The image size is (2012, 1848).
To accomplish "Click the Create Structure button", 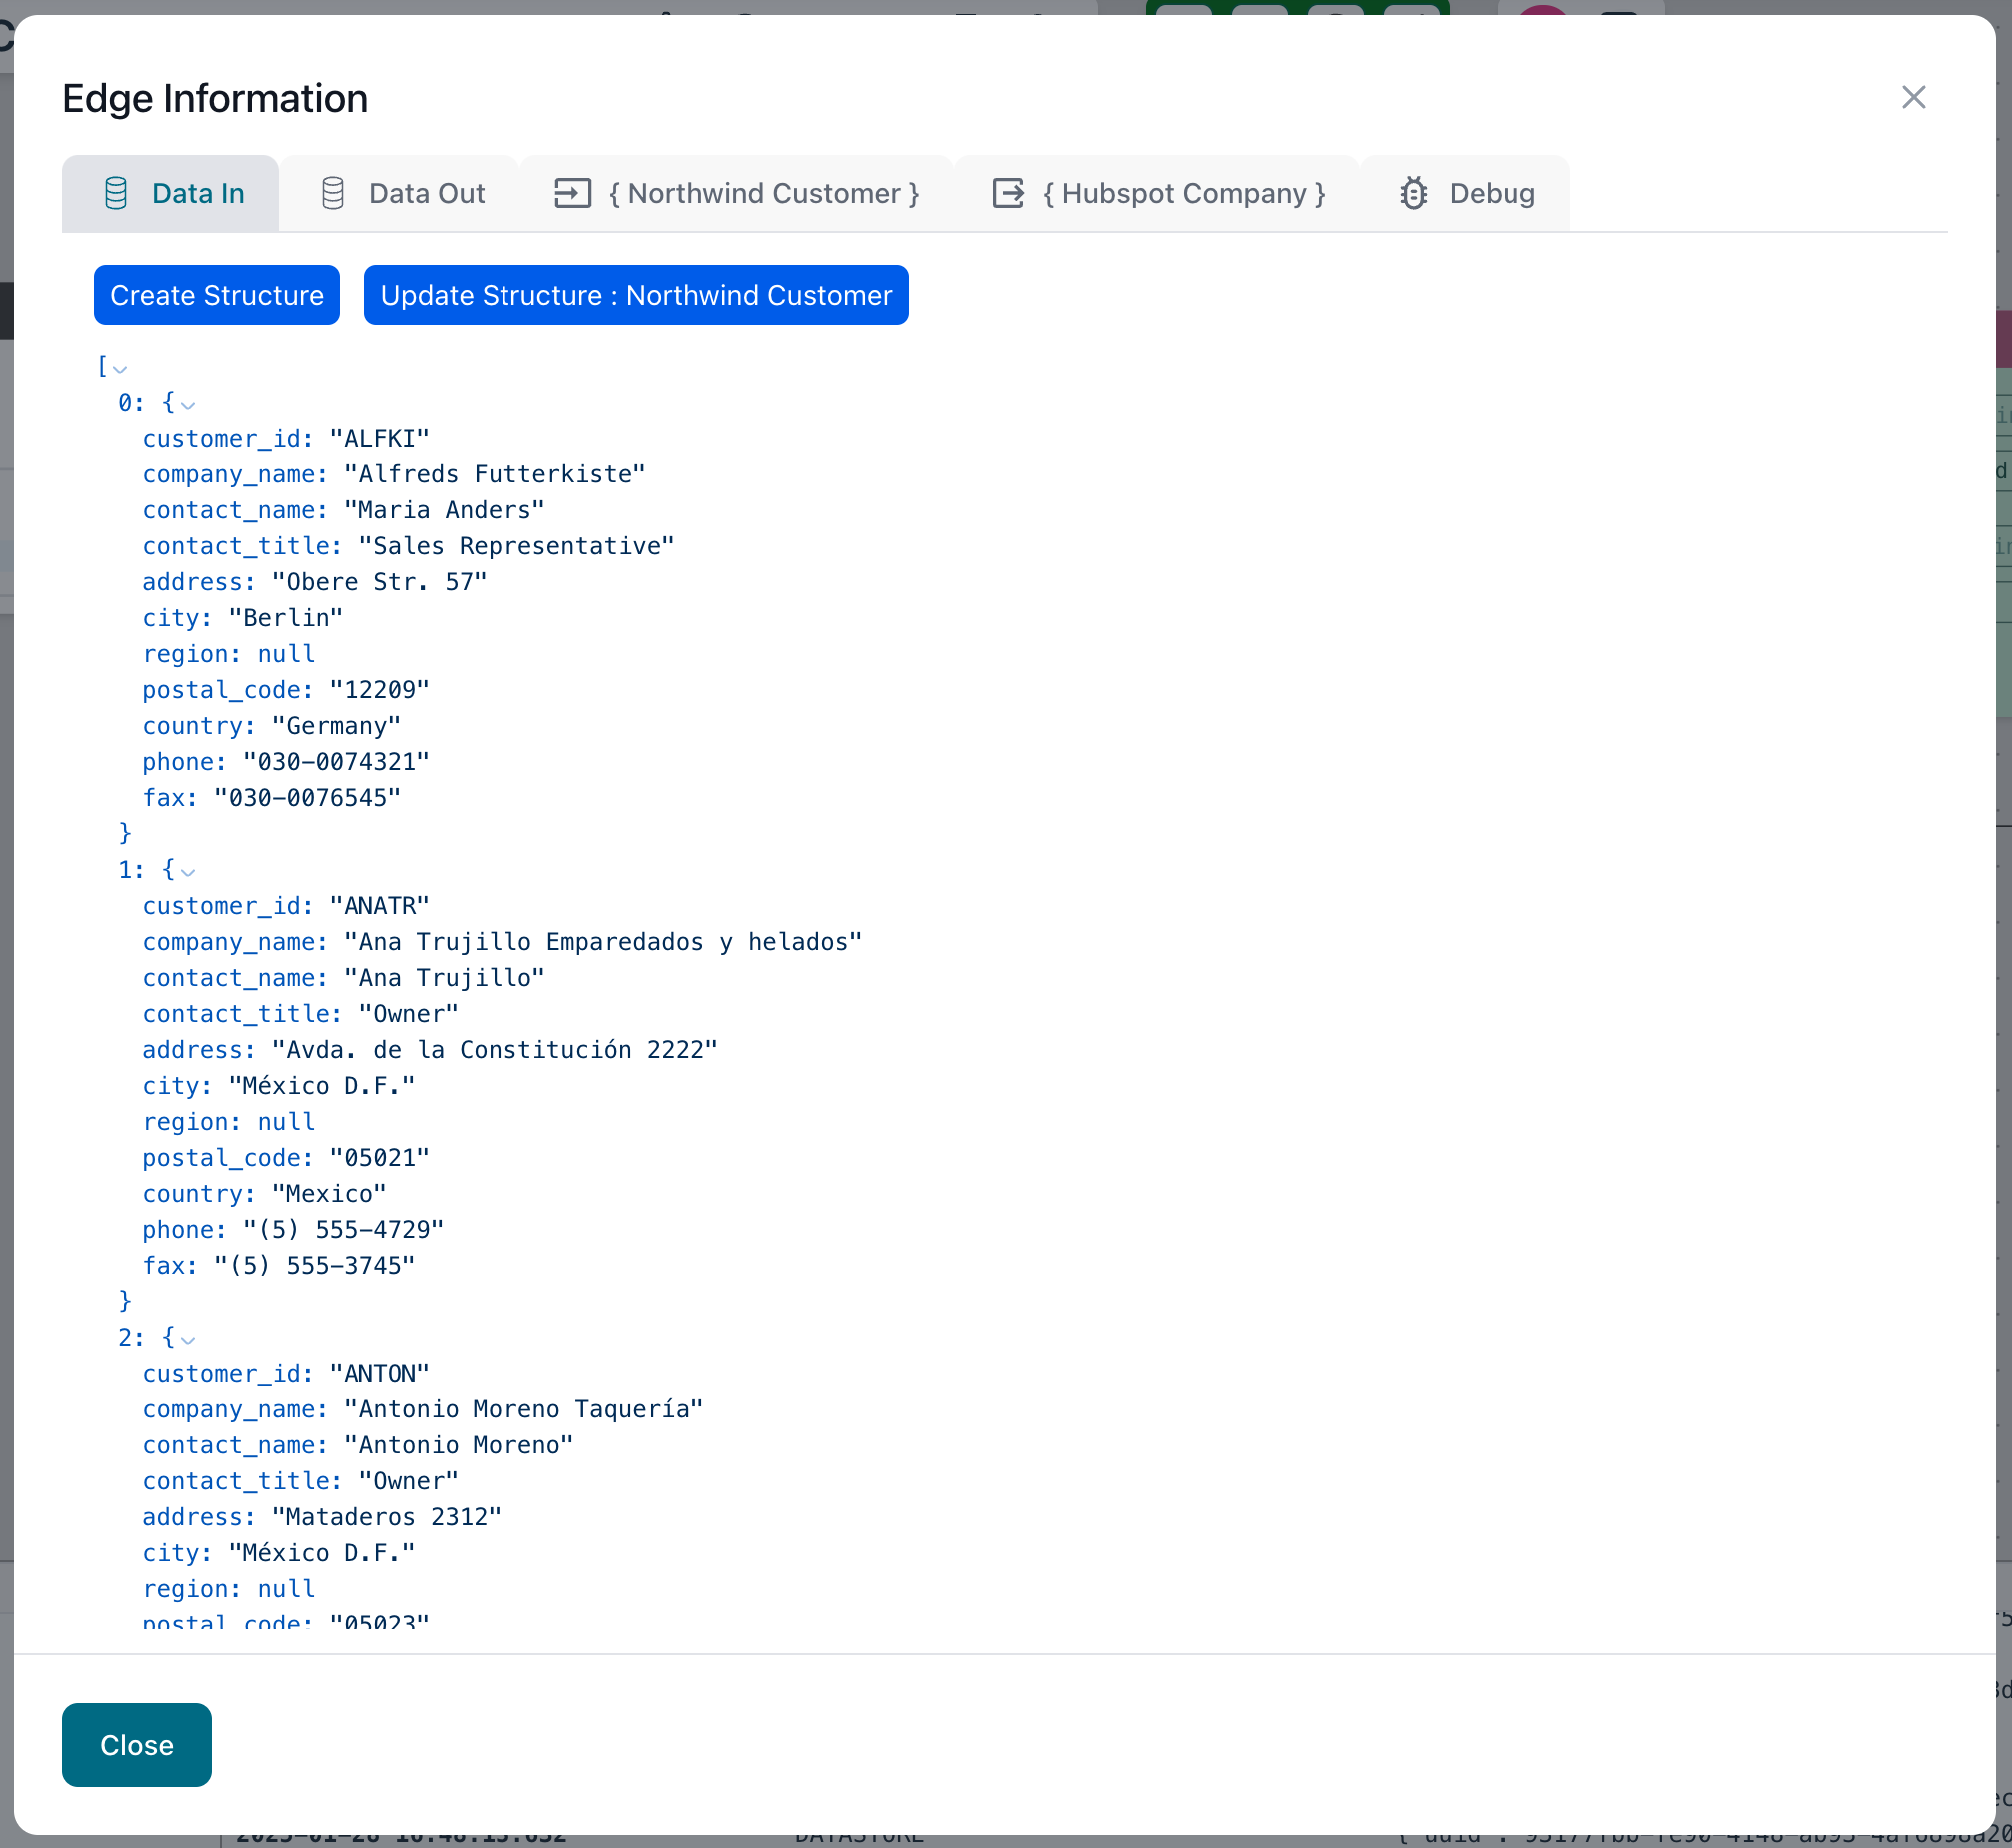I will tap(217, 295).
